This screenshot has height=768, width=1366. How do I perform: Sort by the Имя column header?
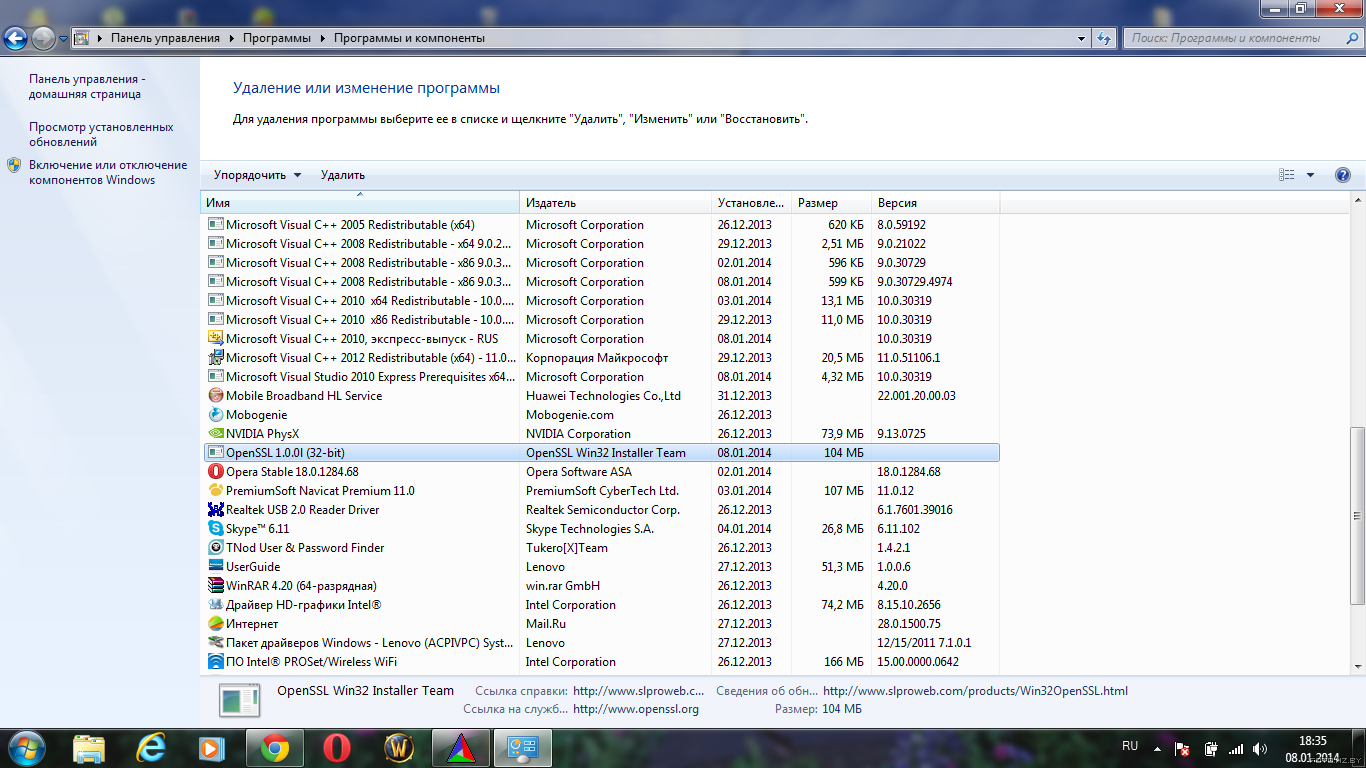tap(360, 203)
